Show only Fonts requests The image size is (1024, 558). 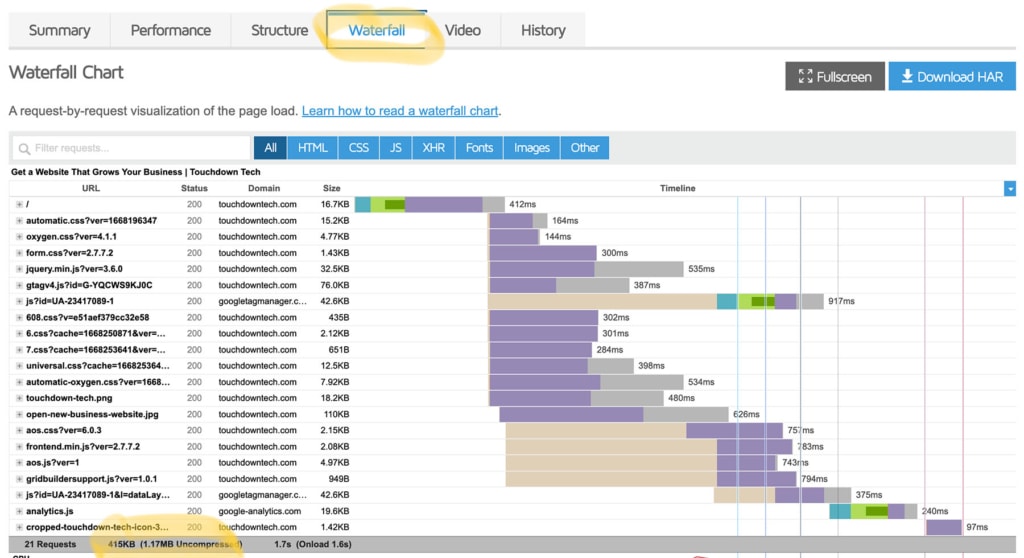click(x=479, y=148)
